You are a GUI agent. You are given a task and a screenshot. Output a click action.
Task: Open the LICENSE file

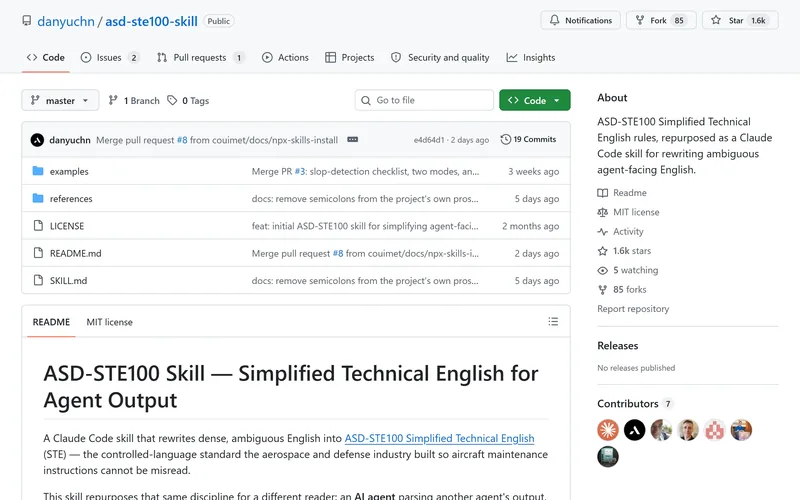coord(67,226)
